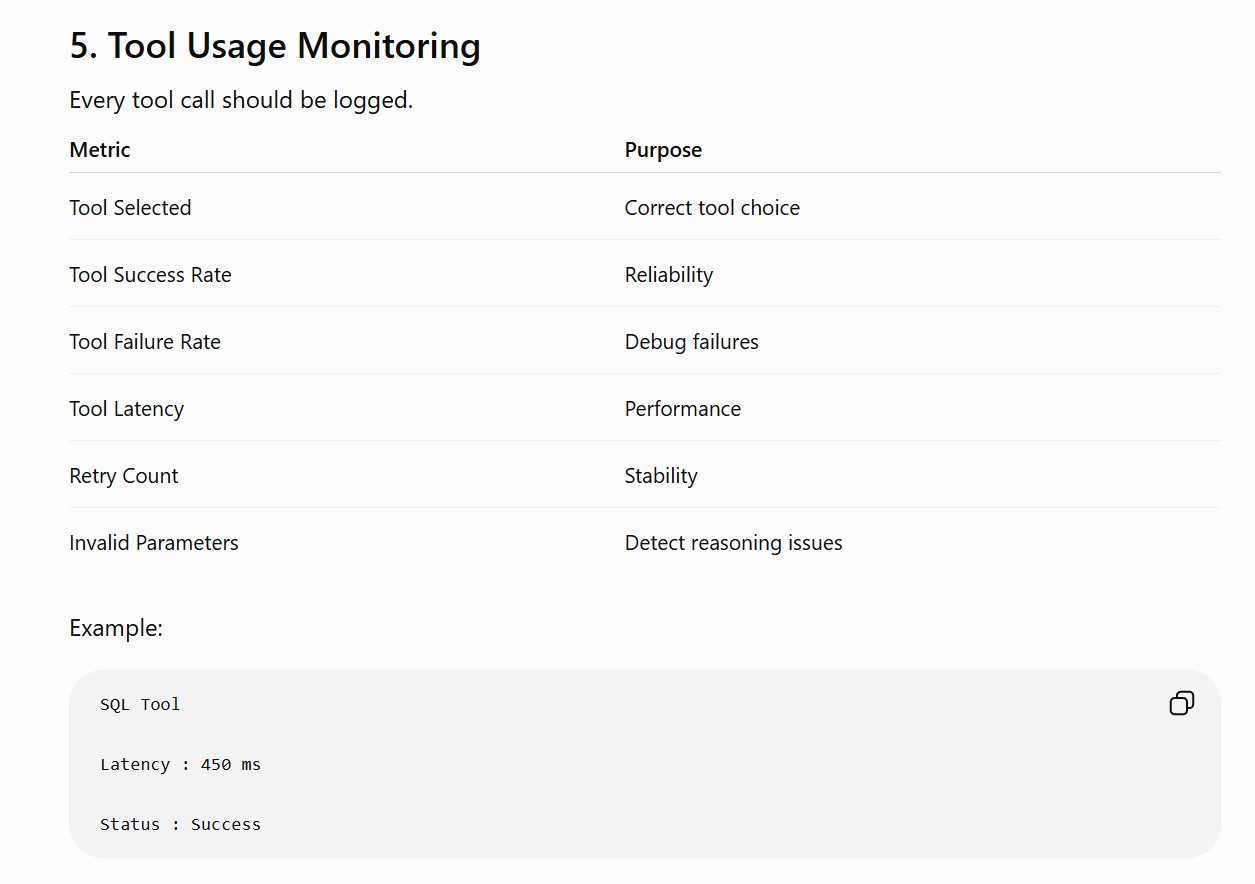
Task: Click the 'Tool Selected' cell
Action: pos(130,208)
